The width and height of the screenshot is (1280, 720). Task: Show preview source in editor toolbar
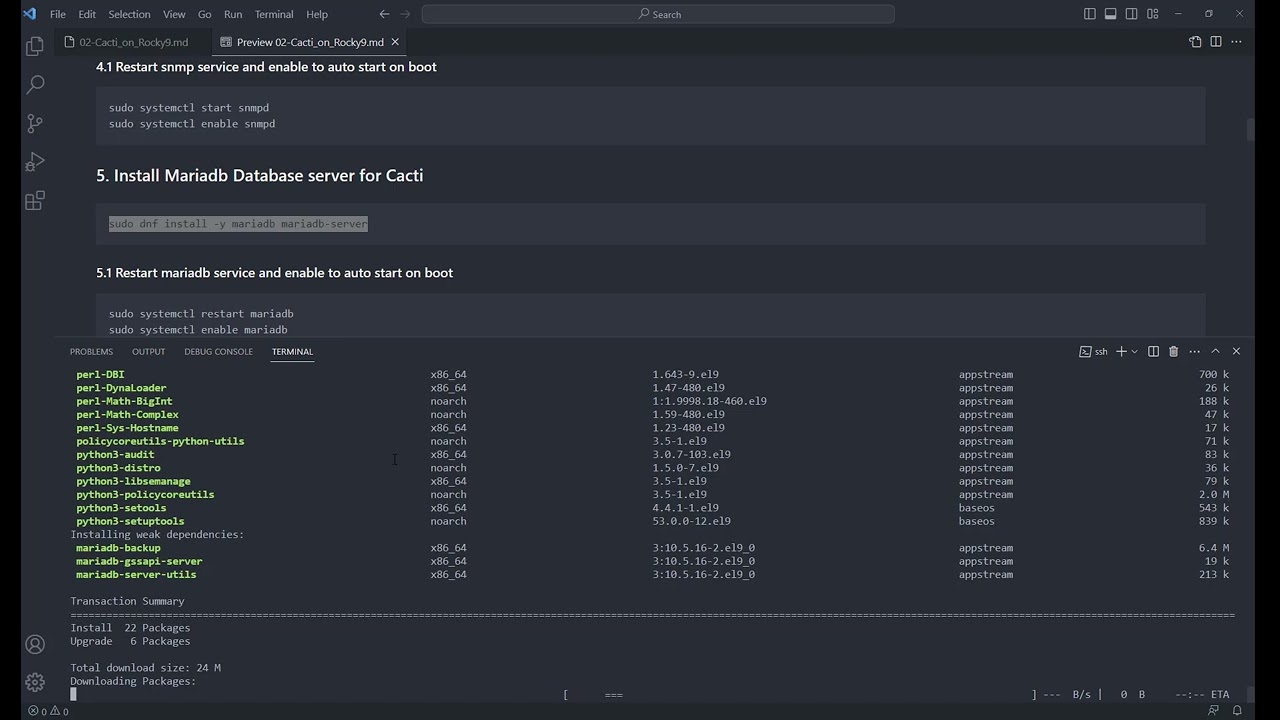click(x=1195, y=42)
